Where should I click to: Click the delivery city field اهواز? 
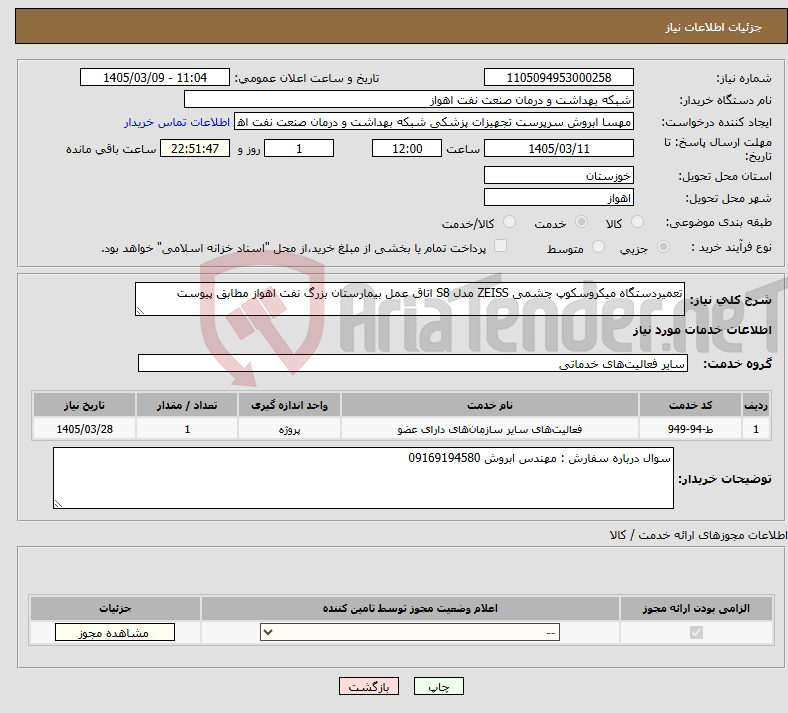(x=559, y=197)
